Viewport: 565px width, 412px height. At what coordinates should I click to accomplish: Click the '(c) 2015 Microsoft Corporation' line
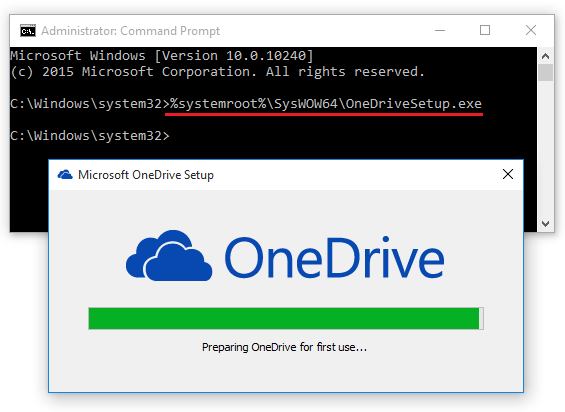[218, 72]
